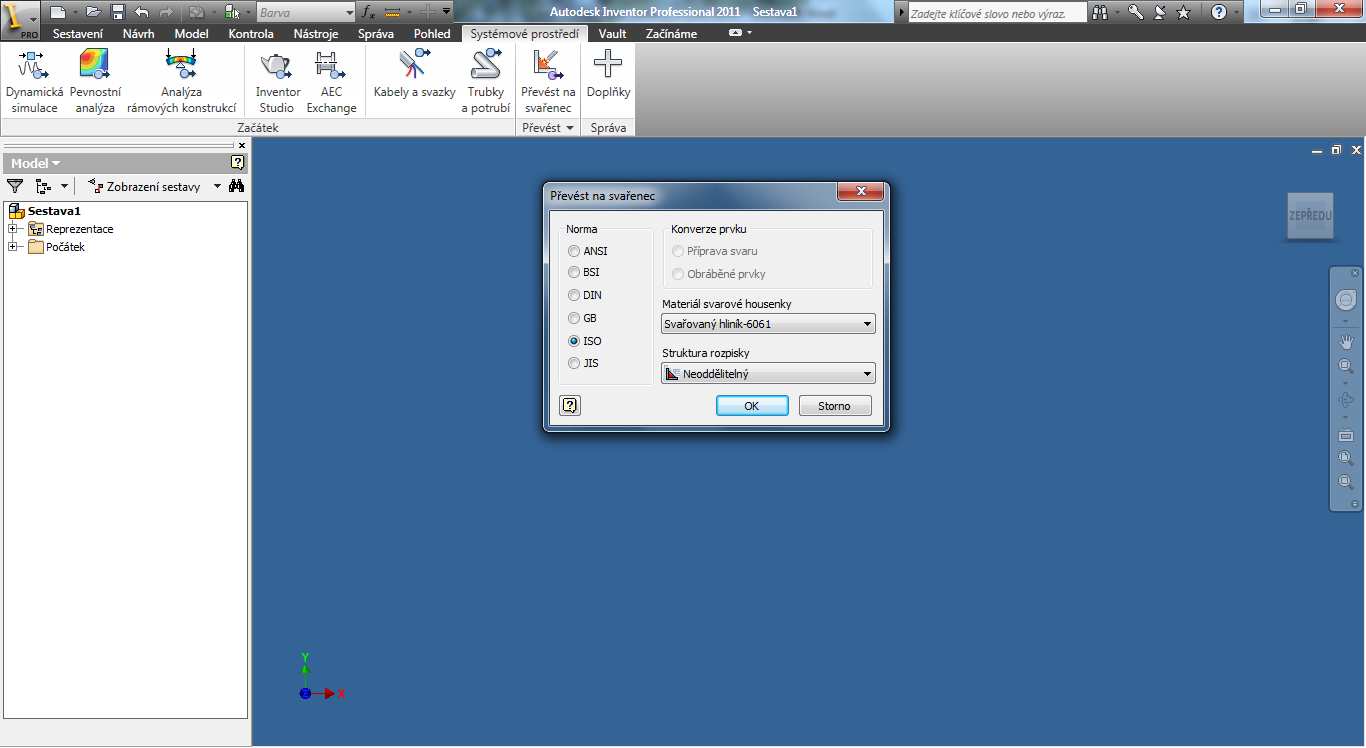The image size is (1366, 748).
Task: Switch to the Kontrola tab
Action: click(x=251, y=33)
